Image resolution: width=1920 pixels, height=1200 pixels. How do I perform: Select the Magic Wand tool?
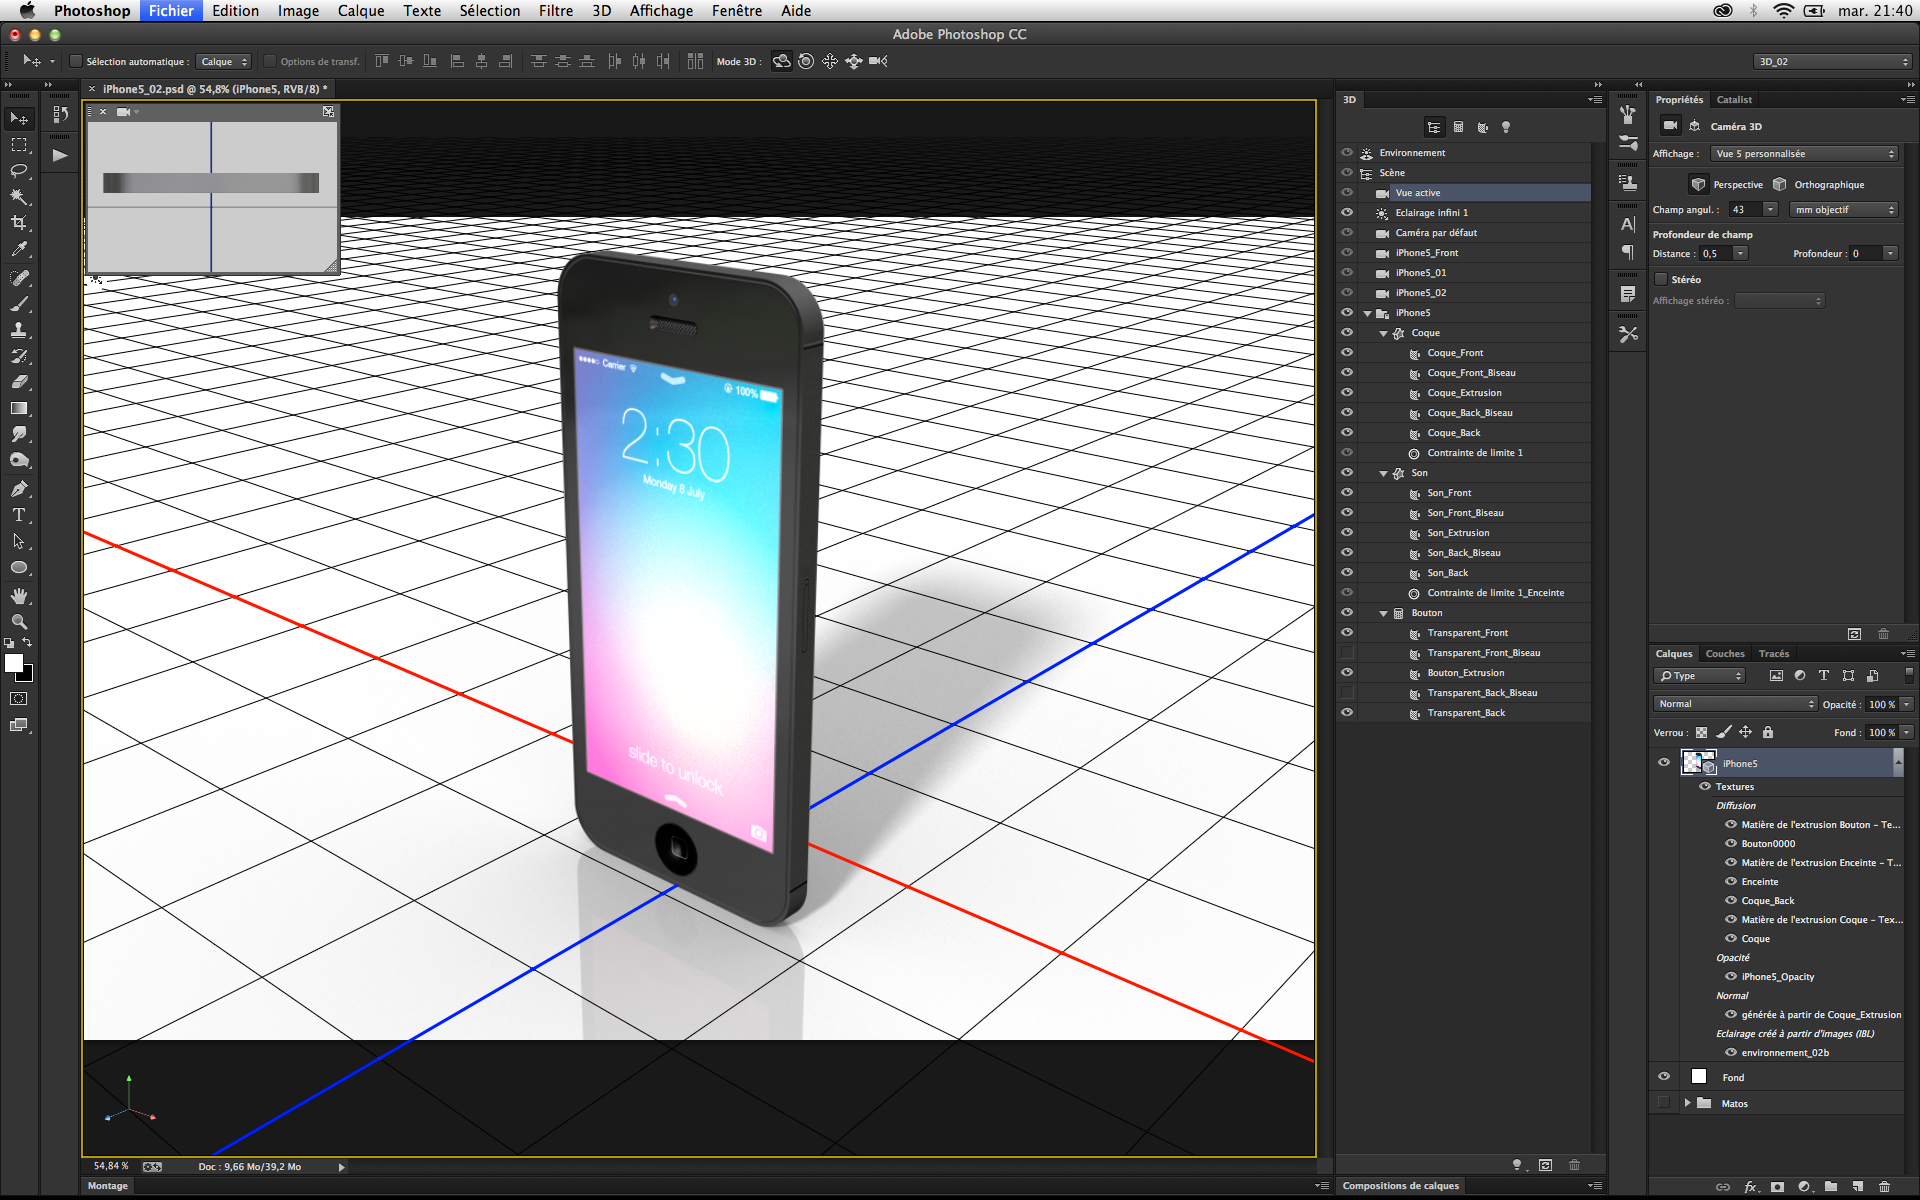[x=19, y=197]
